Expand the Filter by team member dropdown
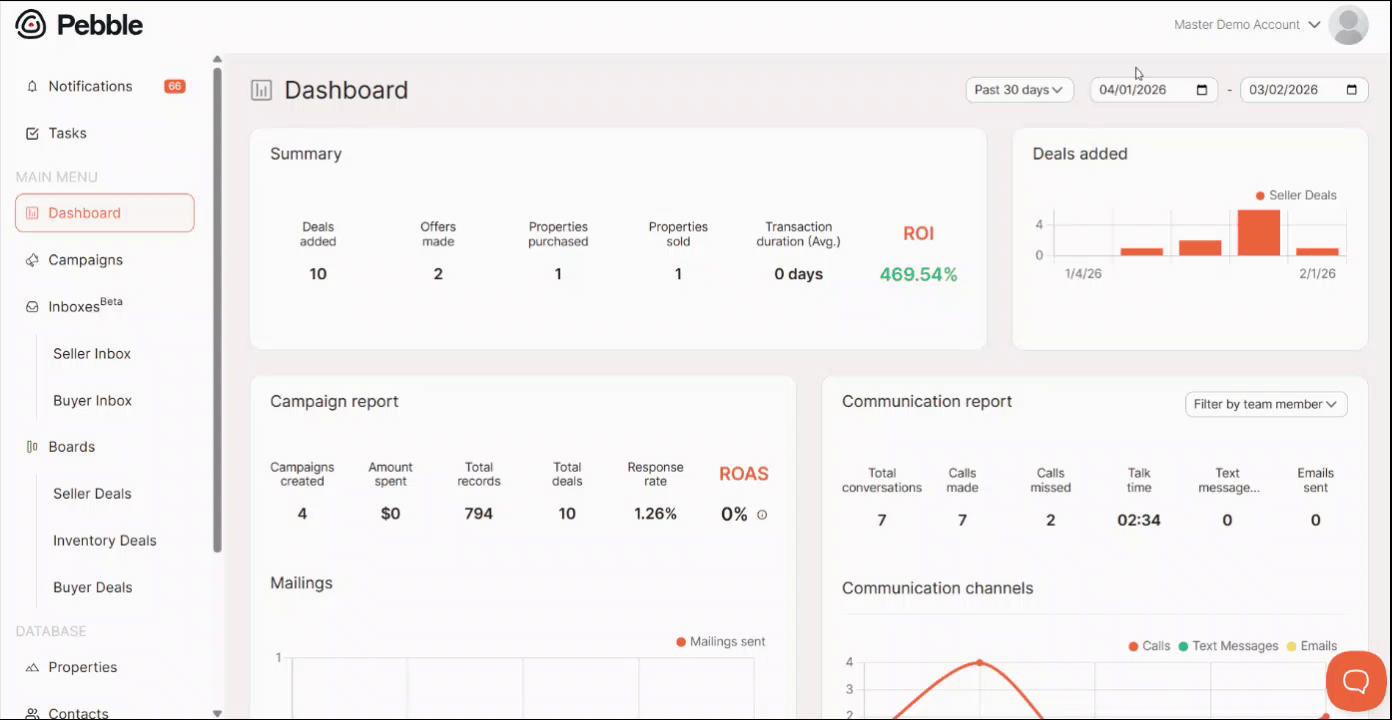The width and height of the screenshot is (1392, 720). [x=1266, y=404]
